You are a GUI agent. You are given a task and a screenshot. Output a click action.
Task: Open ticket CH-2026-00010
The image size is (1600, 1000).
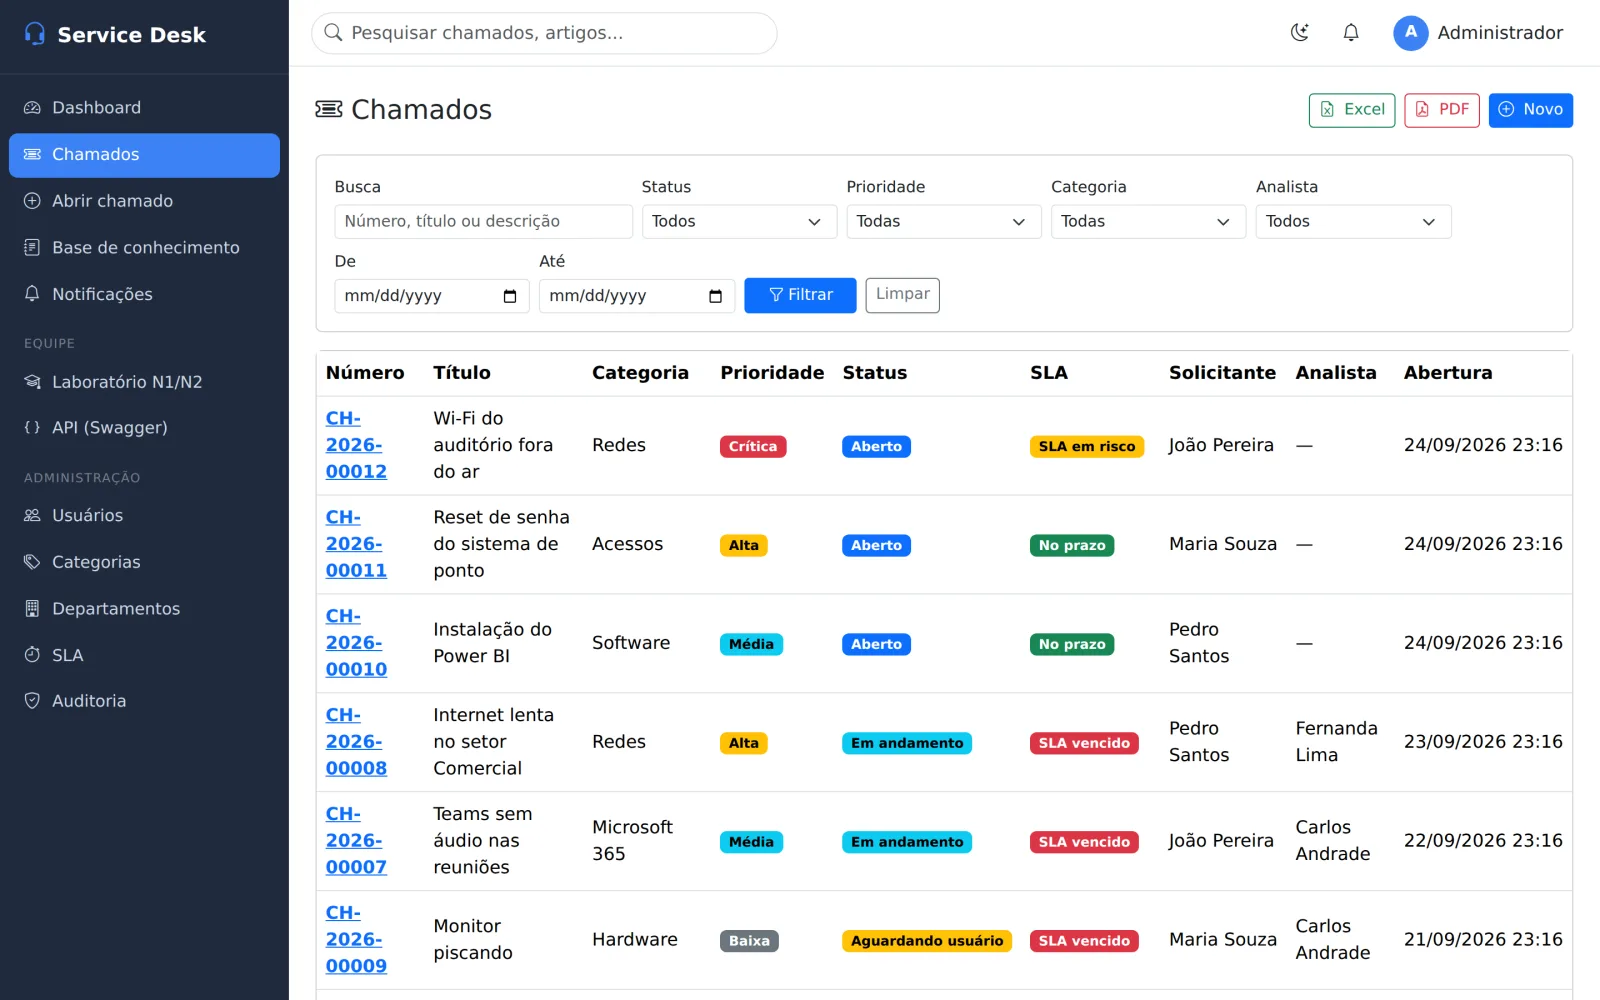tap(356, 643)
